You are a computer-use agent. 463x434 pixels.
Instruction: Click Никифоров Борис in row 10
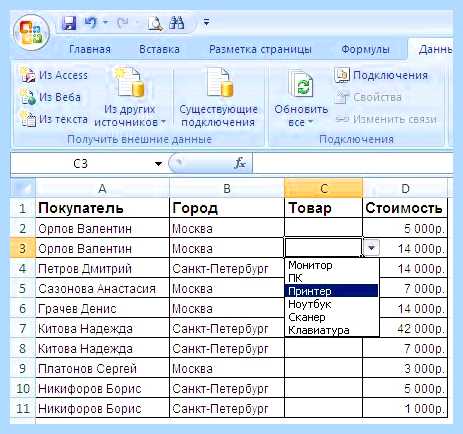pos(102,388)
